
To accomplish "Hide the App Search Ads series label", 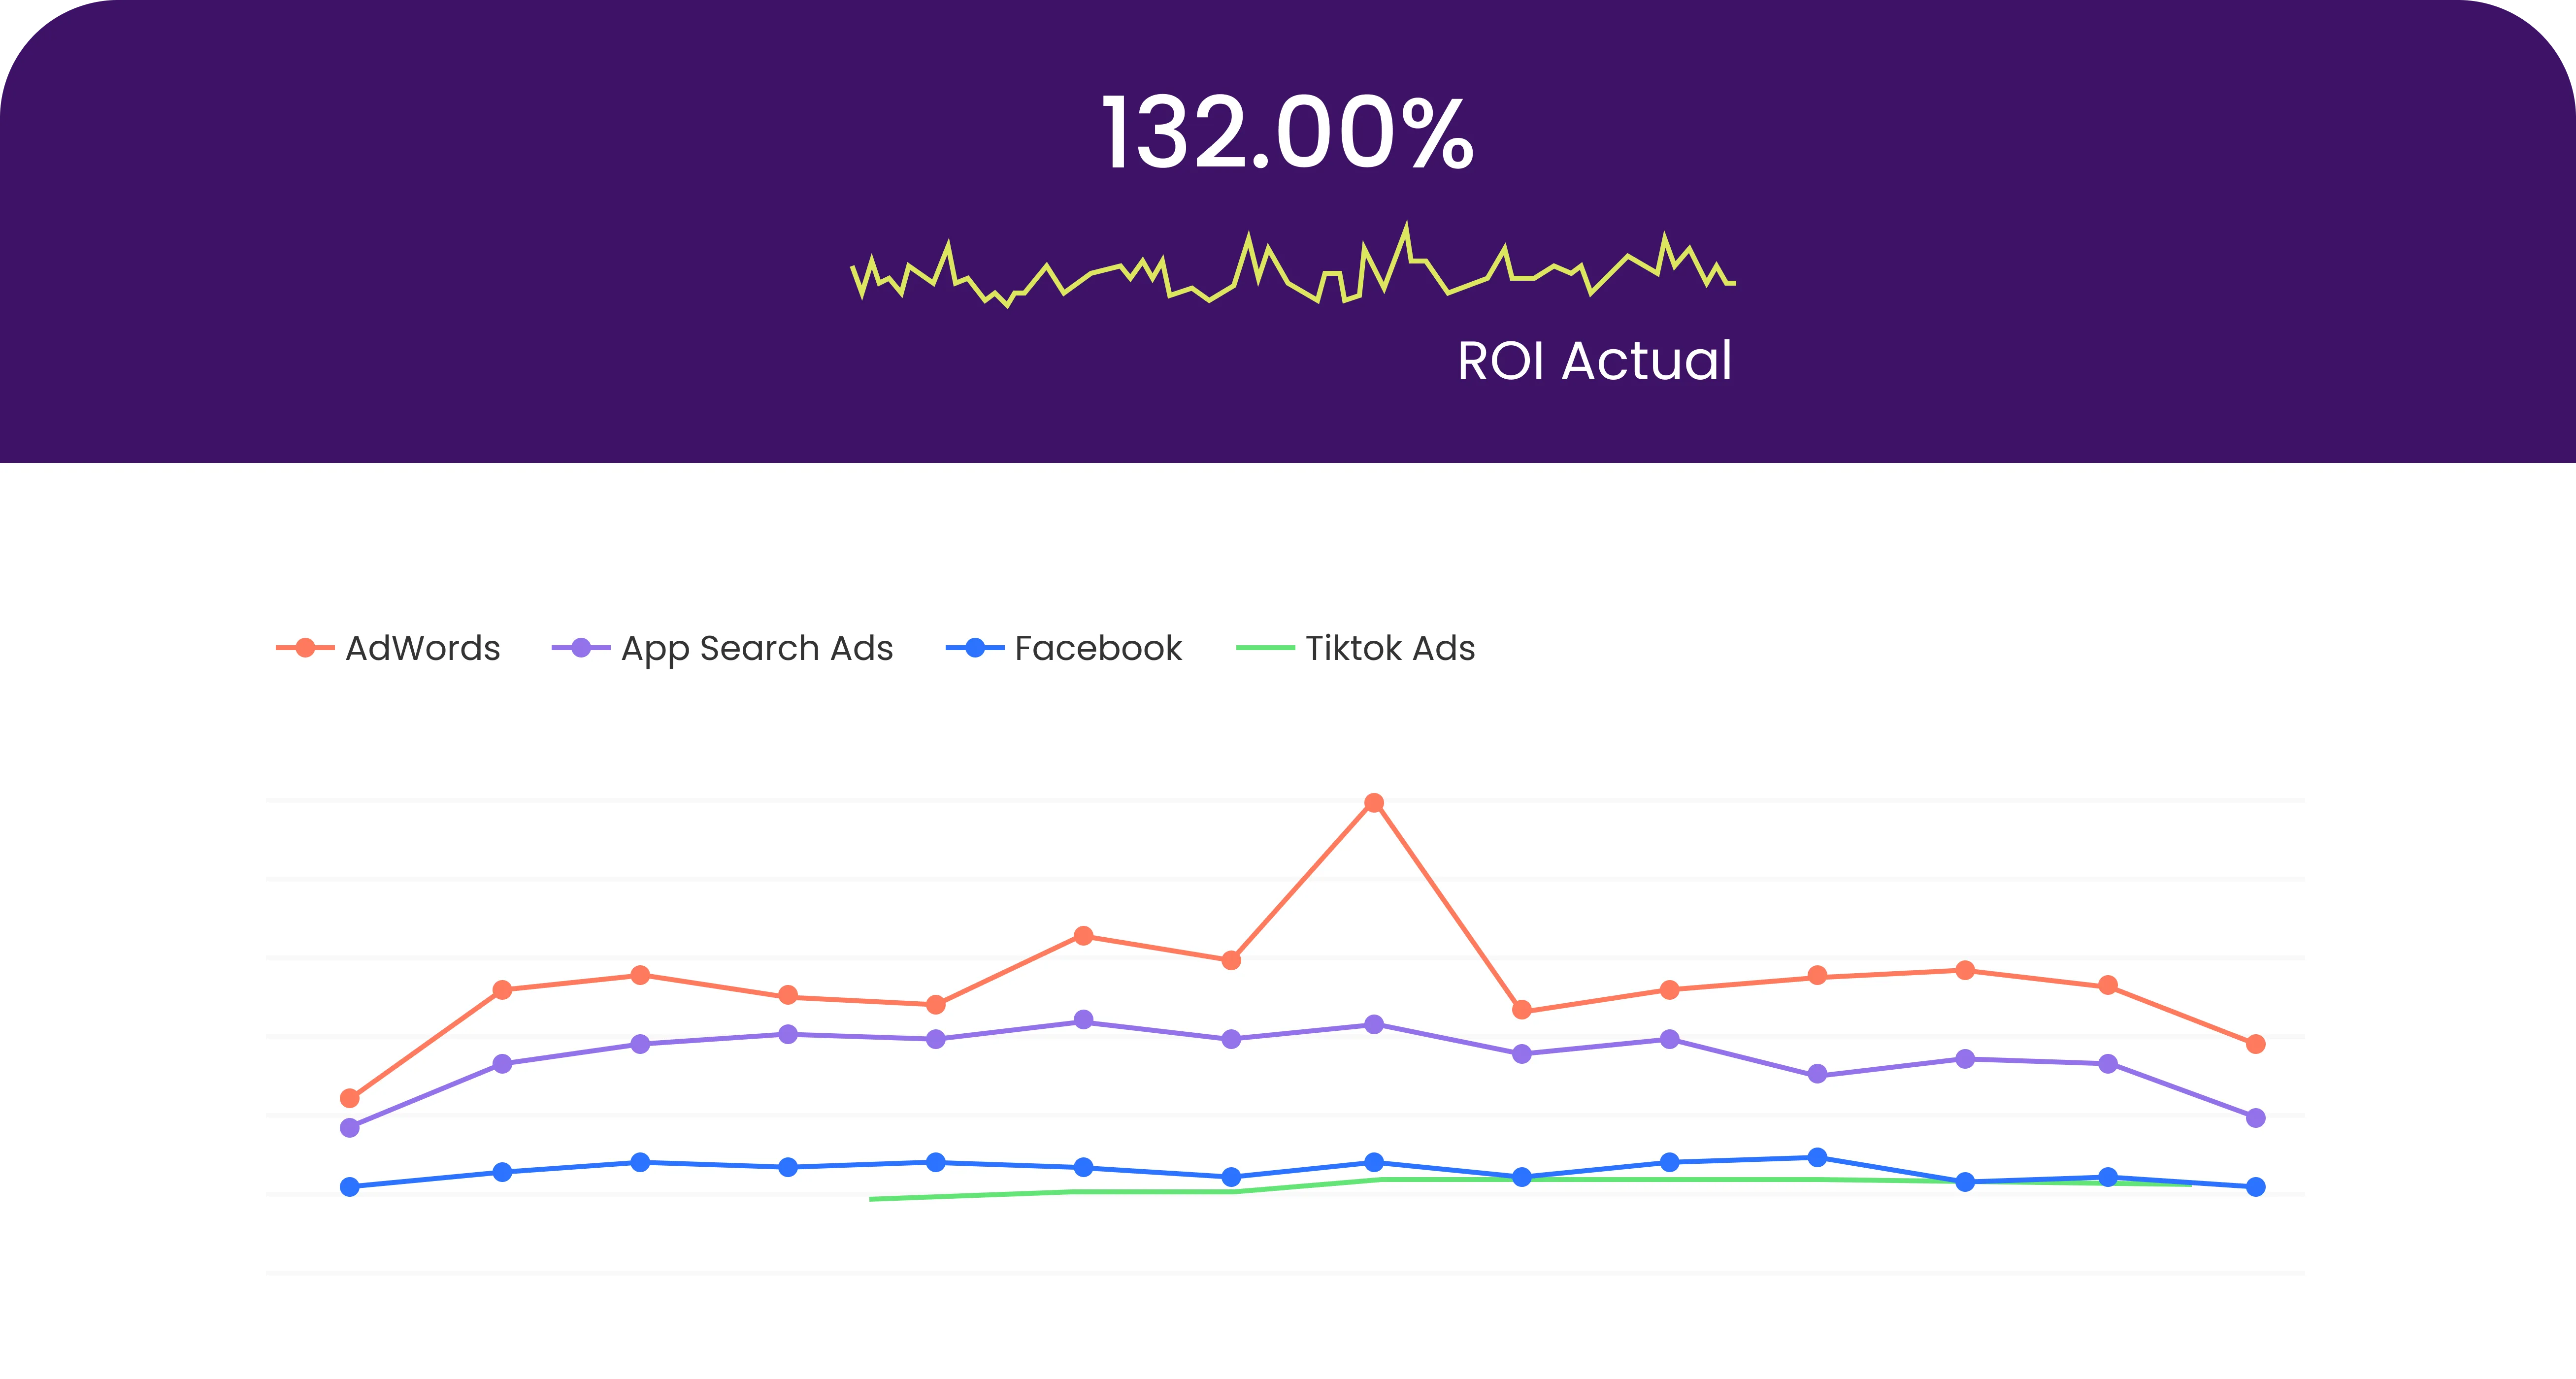I will (x=757, y=648).
